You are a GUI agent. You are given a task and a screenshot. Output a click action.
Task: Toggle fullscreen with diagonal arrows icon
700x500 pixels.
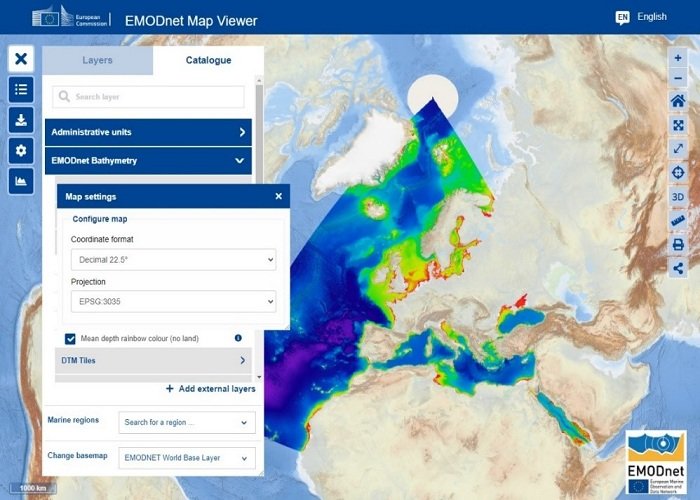(x=678, y=149)
